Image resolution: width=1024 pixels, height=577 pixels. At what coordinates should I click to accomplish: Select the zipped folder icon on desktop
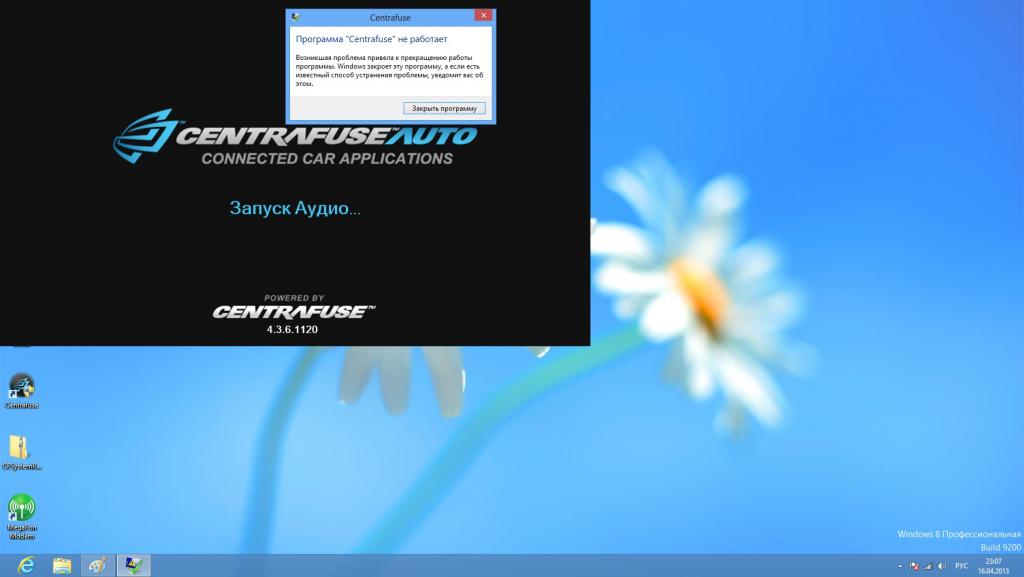click(x=20, y=448)
